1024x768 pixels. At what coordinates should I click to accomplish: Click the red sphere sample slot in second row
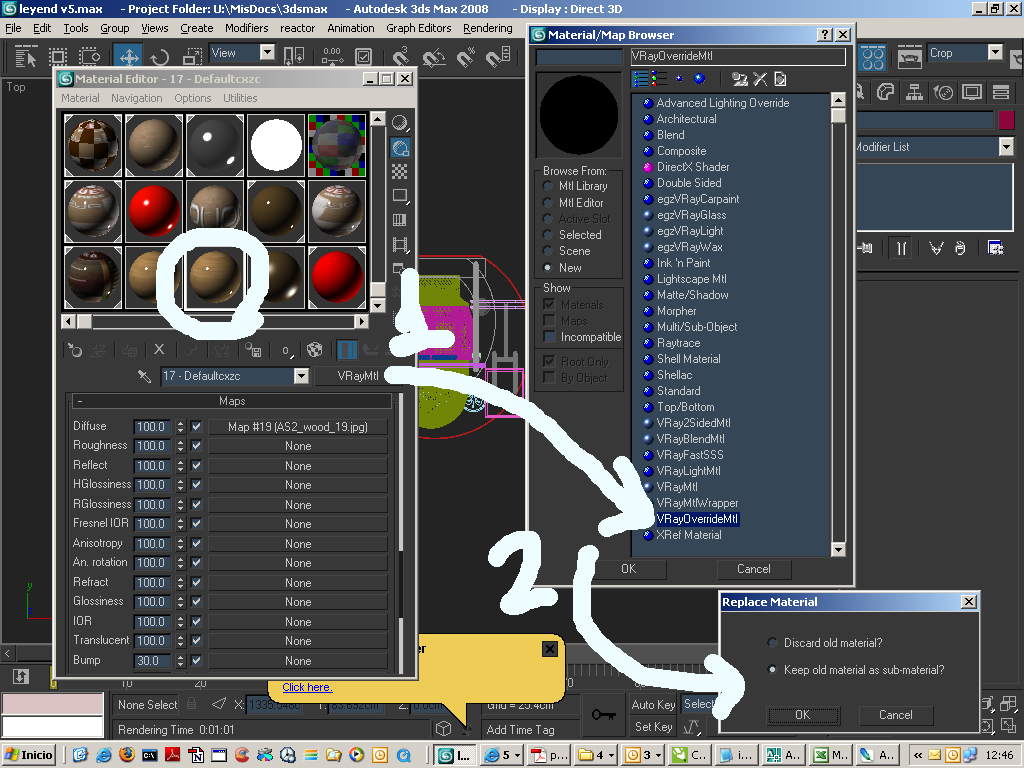coord(154,210)
